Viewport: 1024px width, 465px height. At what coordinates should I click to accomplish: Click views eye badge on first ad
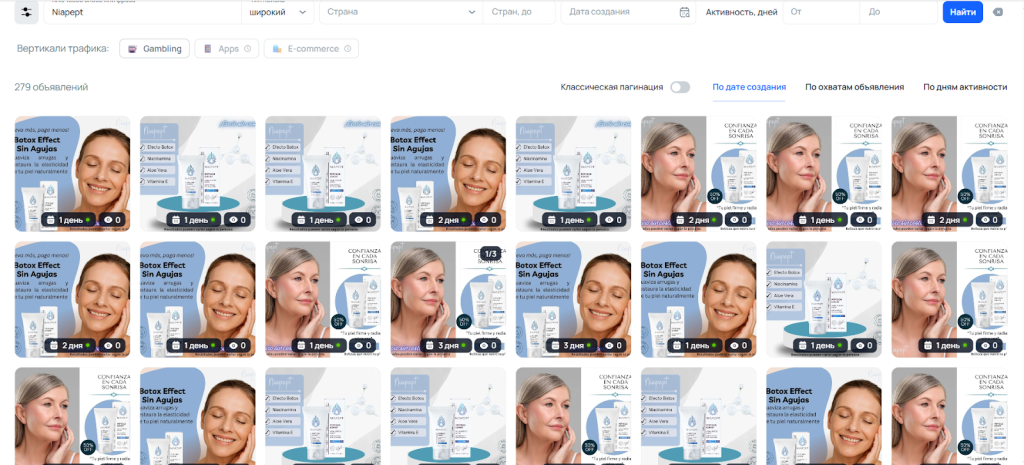[111, 220]
